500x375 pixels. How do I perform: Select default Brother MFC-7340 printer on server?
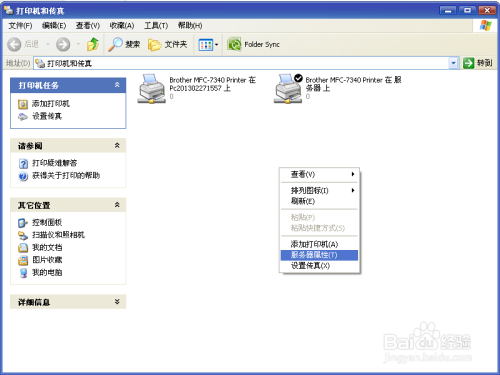tap(337, 88)
